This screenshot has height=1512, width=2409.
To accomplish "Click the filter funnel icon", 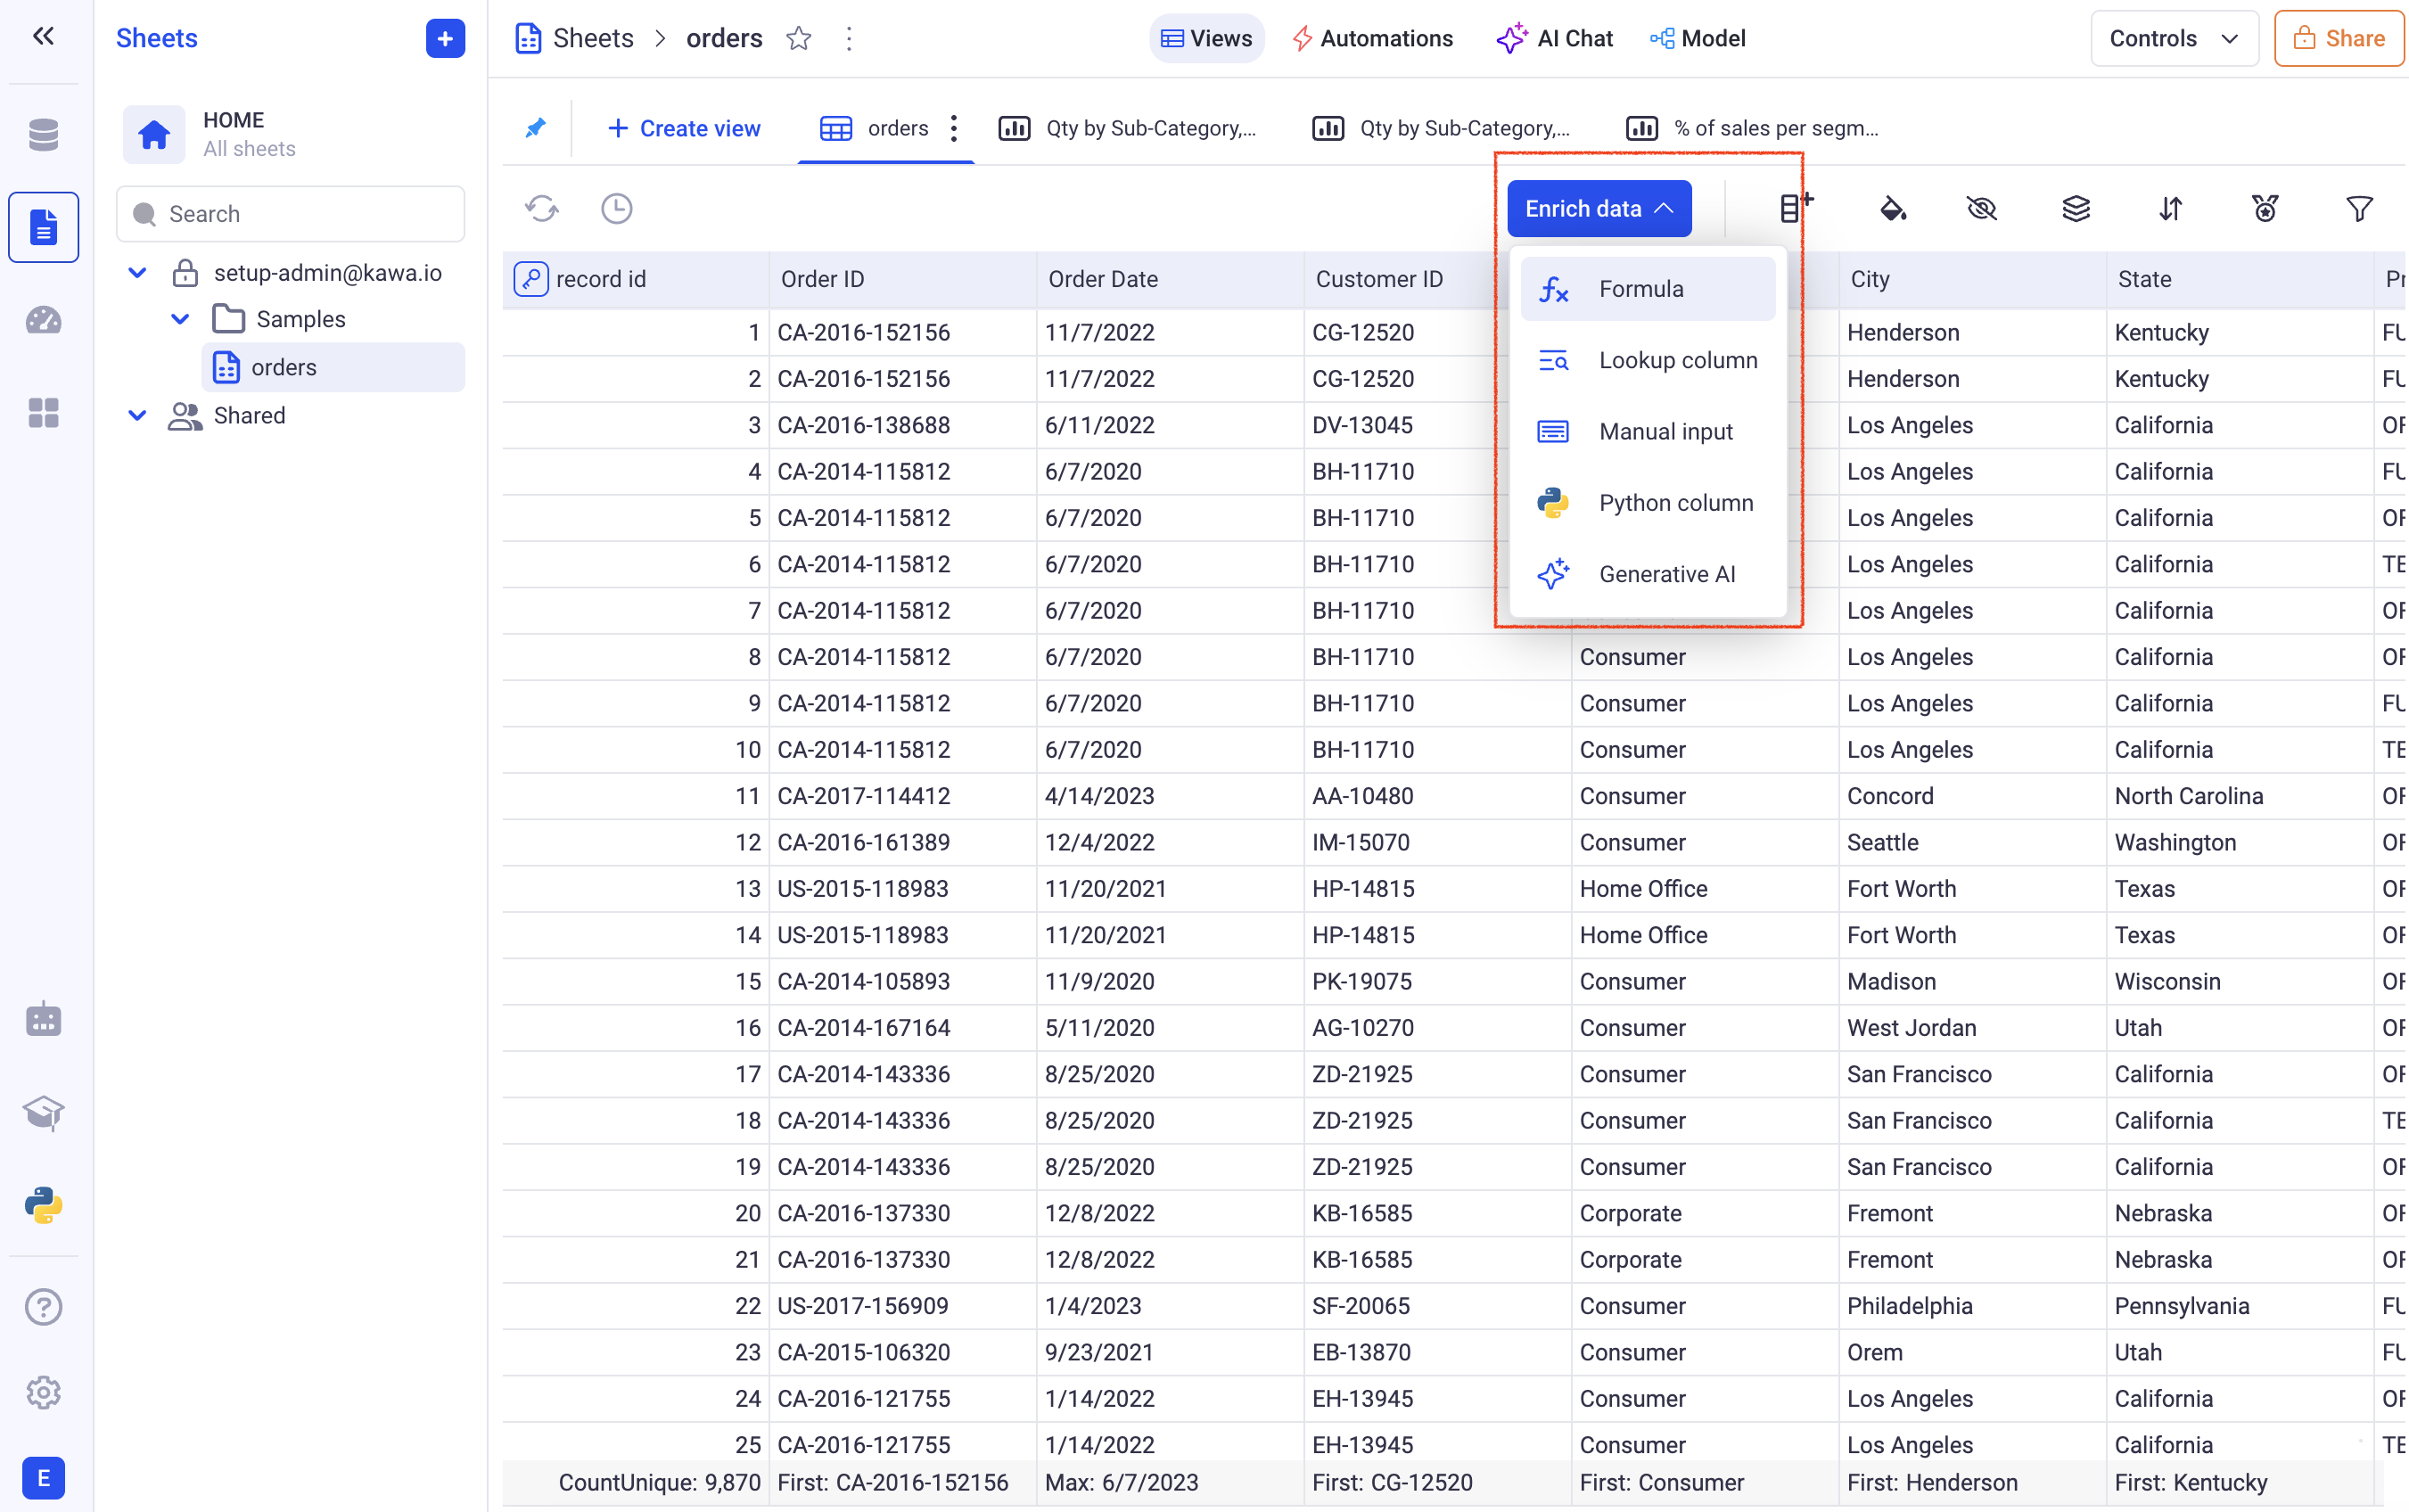I will (x=2358, y=209).
